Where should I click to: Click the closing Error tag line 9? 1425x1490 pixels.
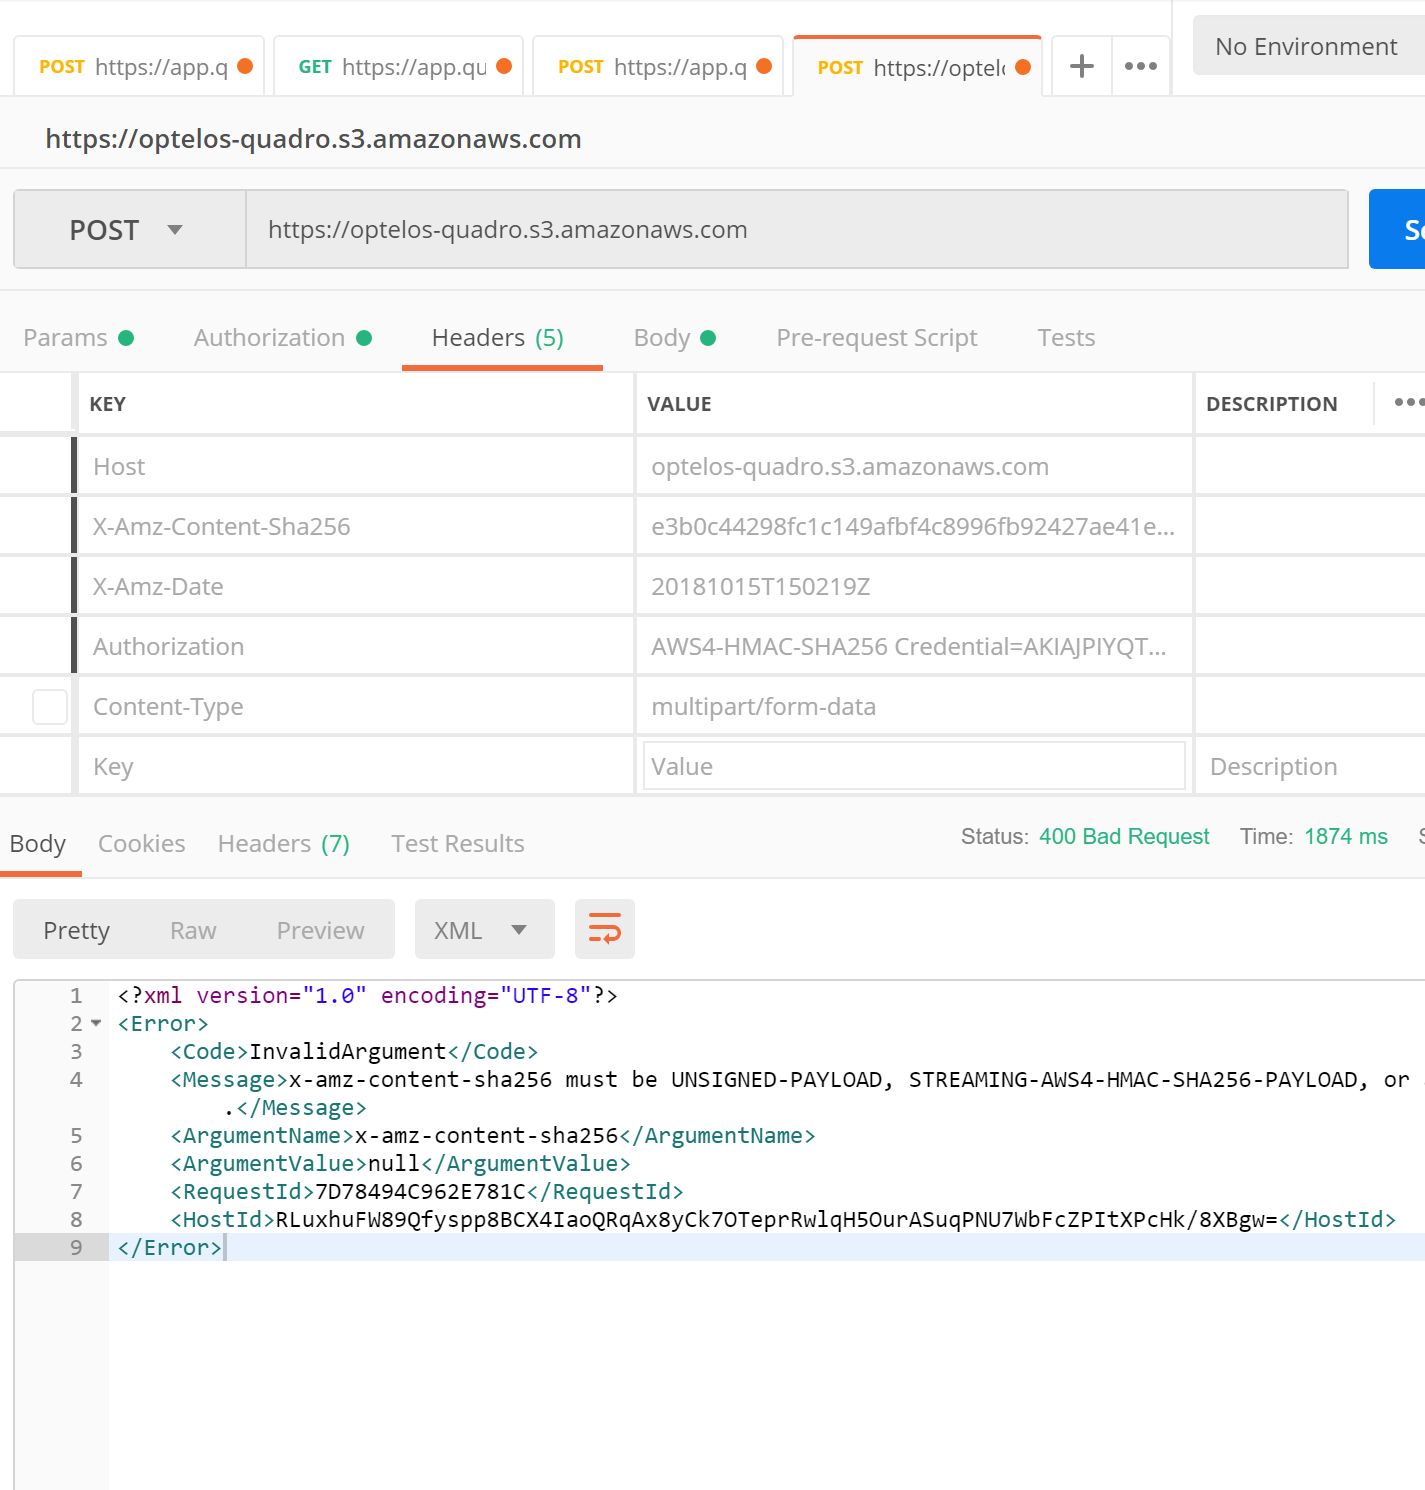click(169, 1247)
